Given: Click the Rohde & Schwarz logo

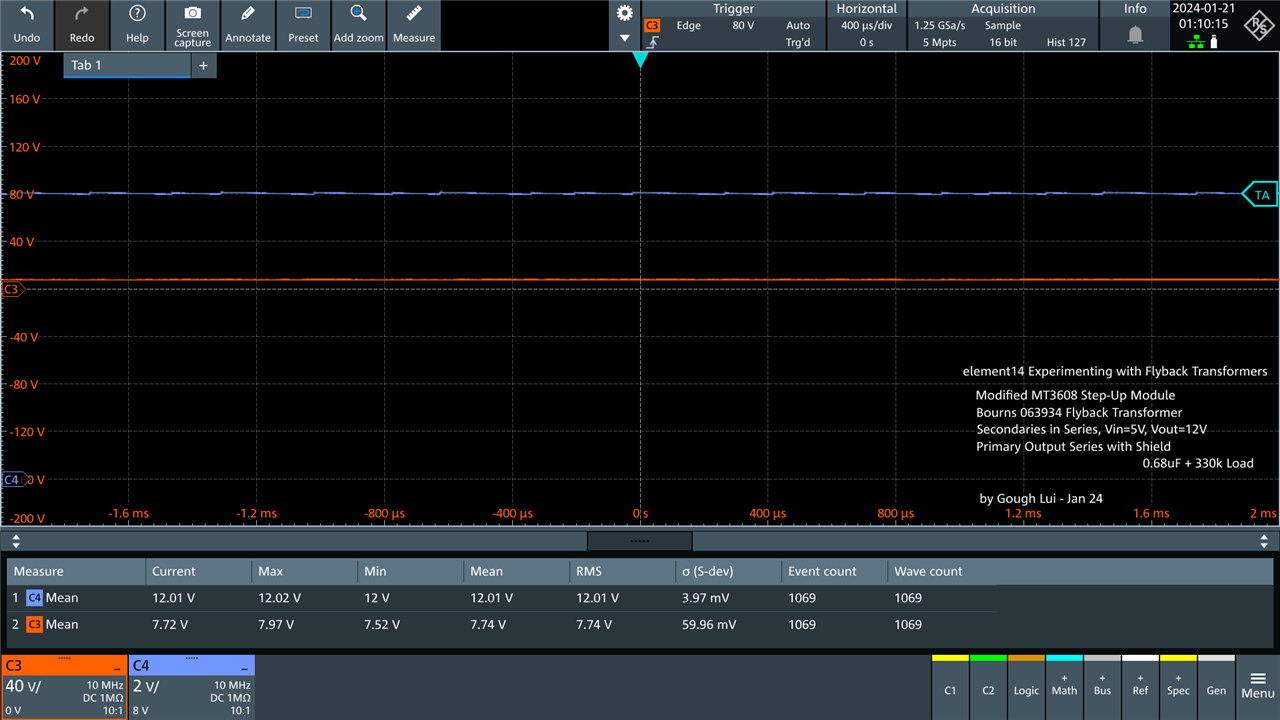Looking at the screenshot, I should [x=1257, y=25].
